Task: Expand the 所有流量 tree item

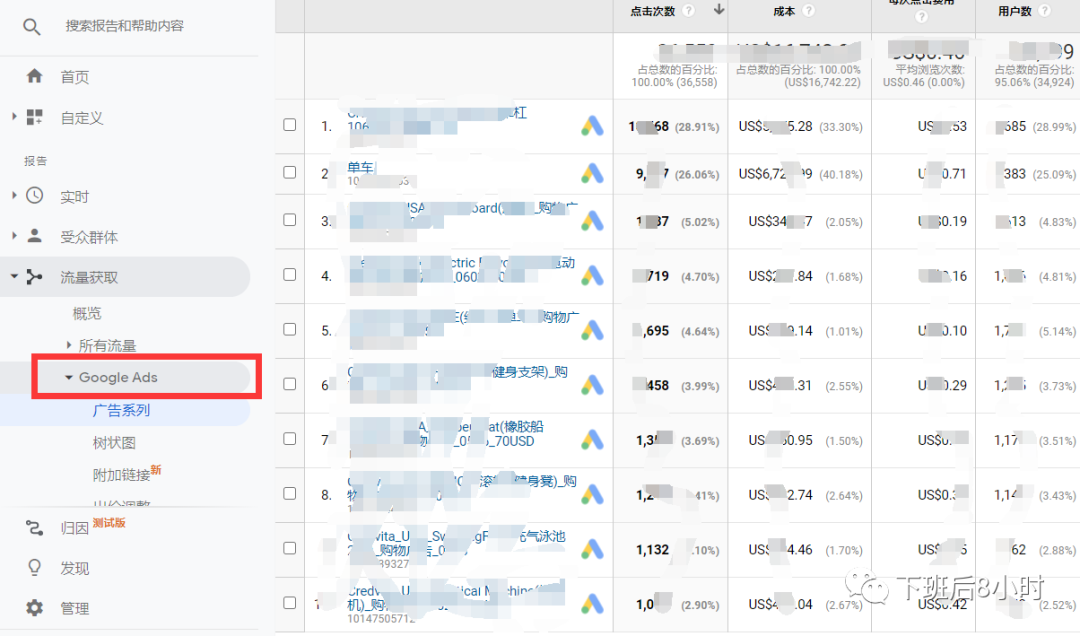Action: (68, 345)
